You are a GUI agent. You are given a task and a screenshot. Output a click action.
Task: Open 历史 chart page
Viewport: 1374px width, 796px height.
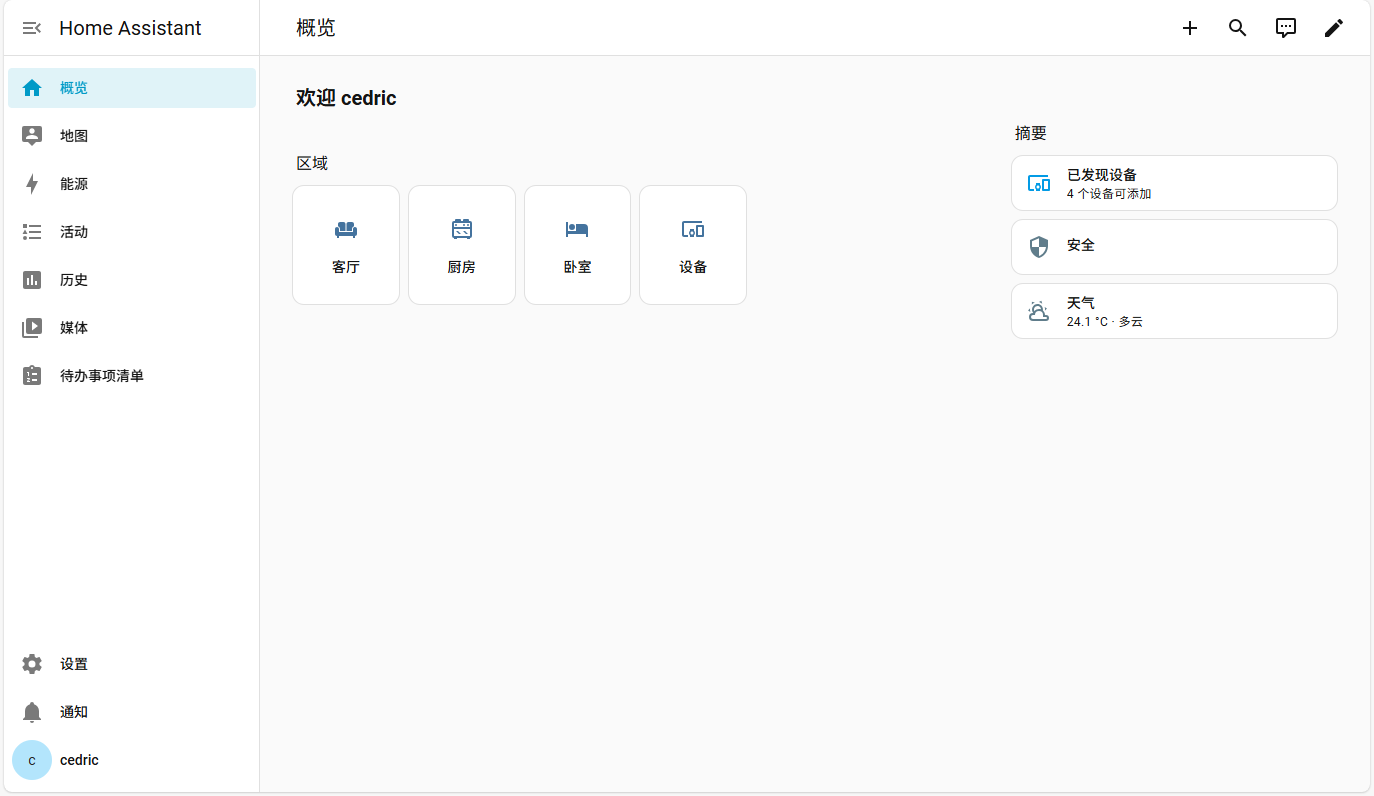[x=132, y=280]
